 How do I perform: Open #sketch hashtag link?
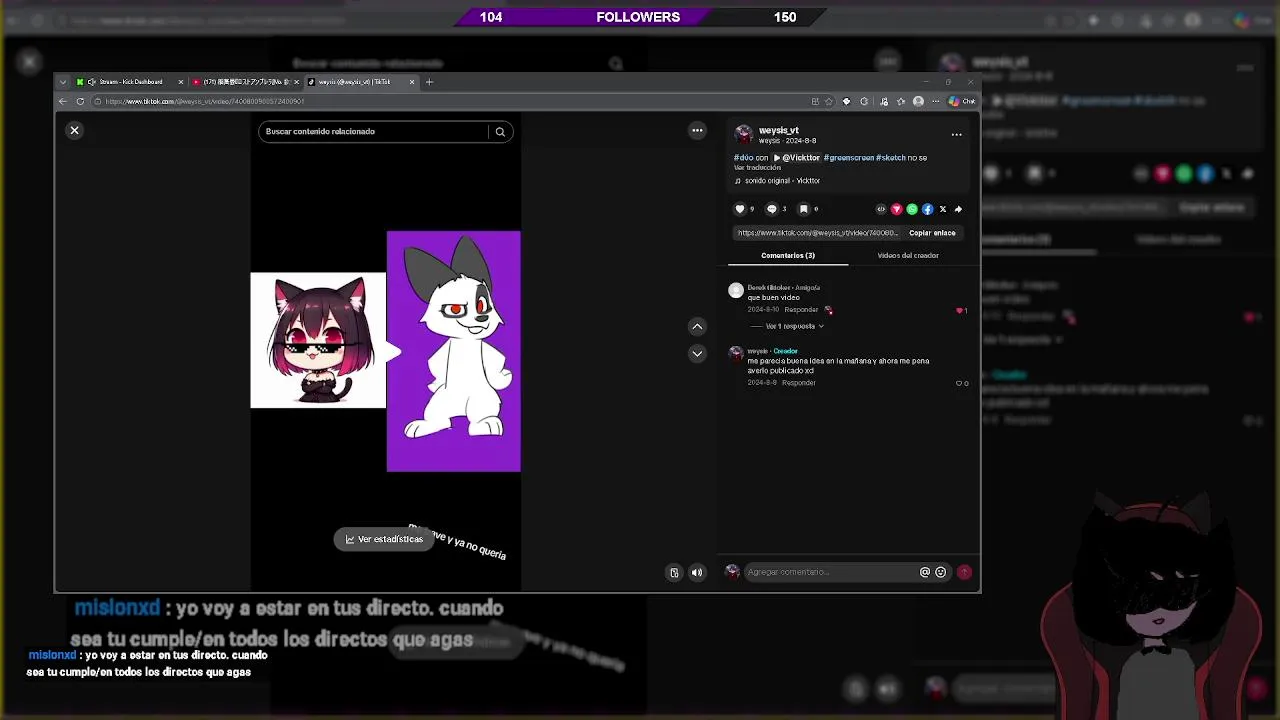[891, 158]
